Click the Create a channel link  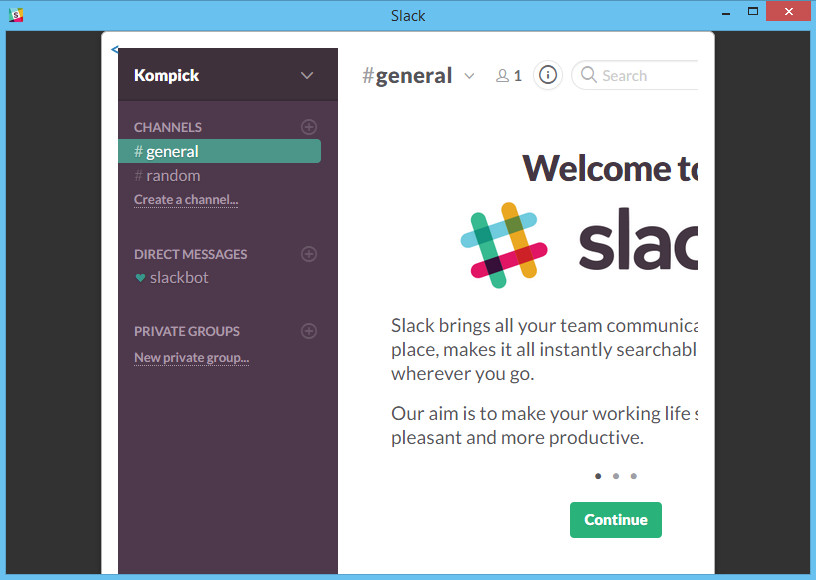(x=186, y=200)
